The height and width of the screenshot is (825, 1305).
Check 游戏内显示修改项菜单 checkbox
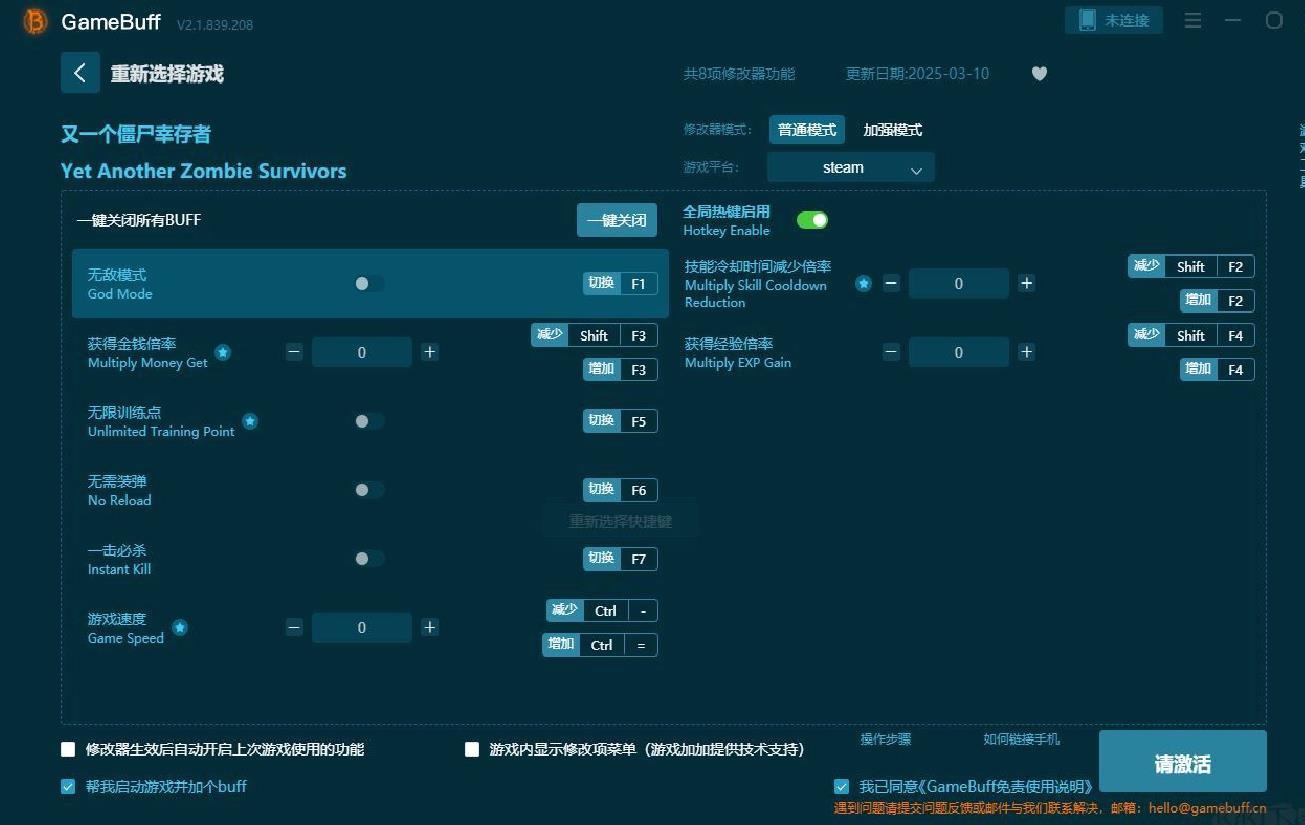pyautogui.click(x=472, y=749)
